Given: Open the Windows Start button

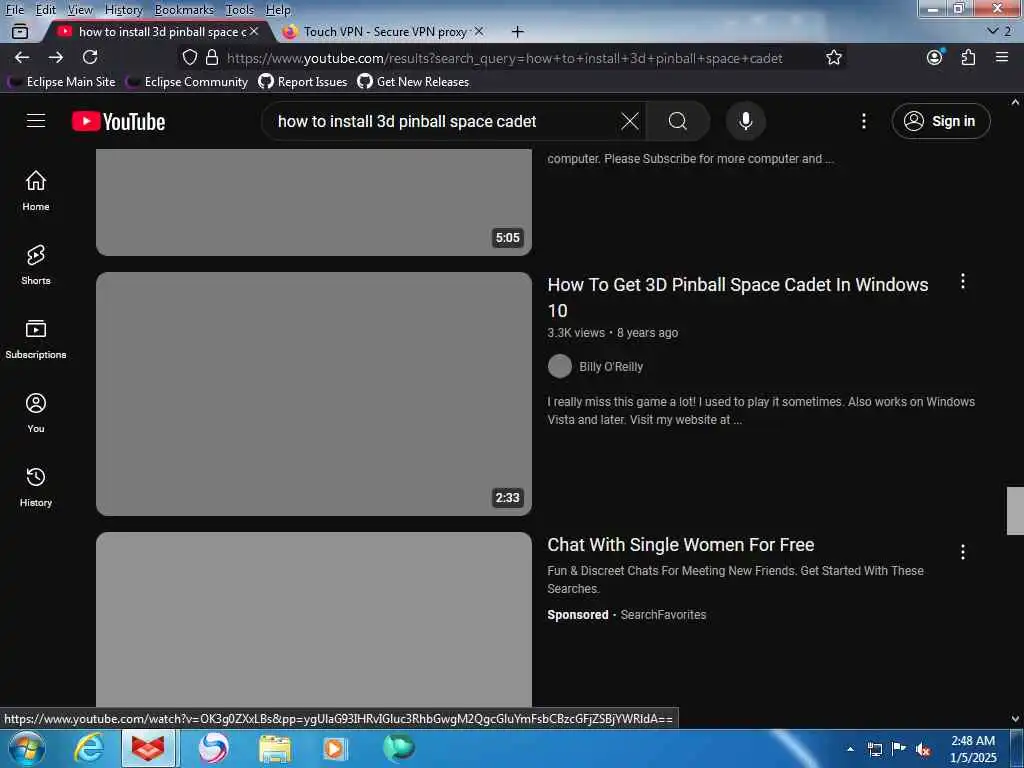Looking at the screenshot, I should pyautogui.click(x=26, y=748).
